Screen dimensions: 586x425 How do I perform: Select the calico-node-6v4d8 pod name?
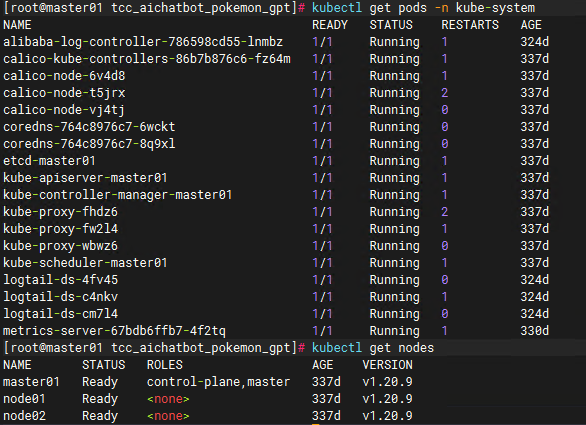(x=64, y=76)
